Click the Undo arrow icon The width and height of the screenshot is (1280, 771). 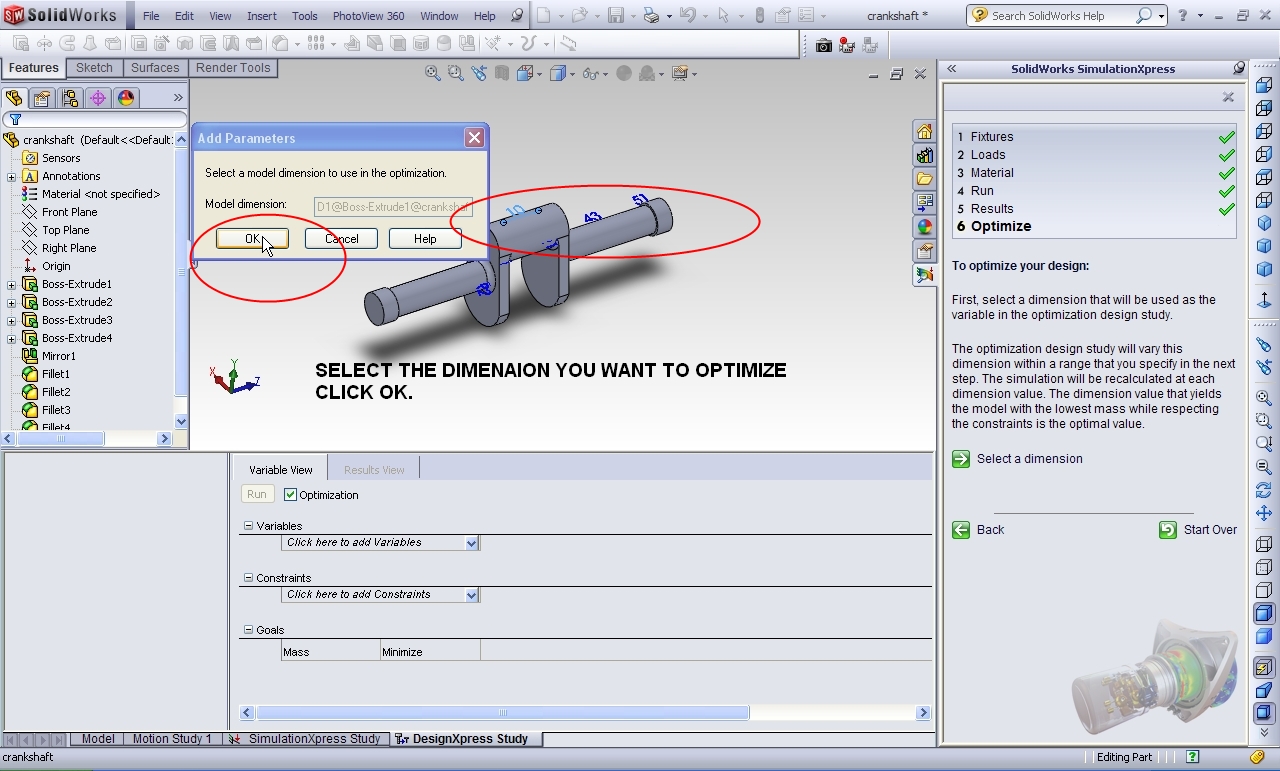pyautogui.click(x=687, y=16)
